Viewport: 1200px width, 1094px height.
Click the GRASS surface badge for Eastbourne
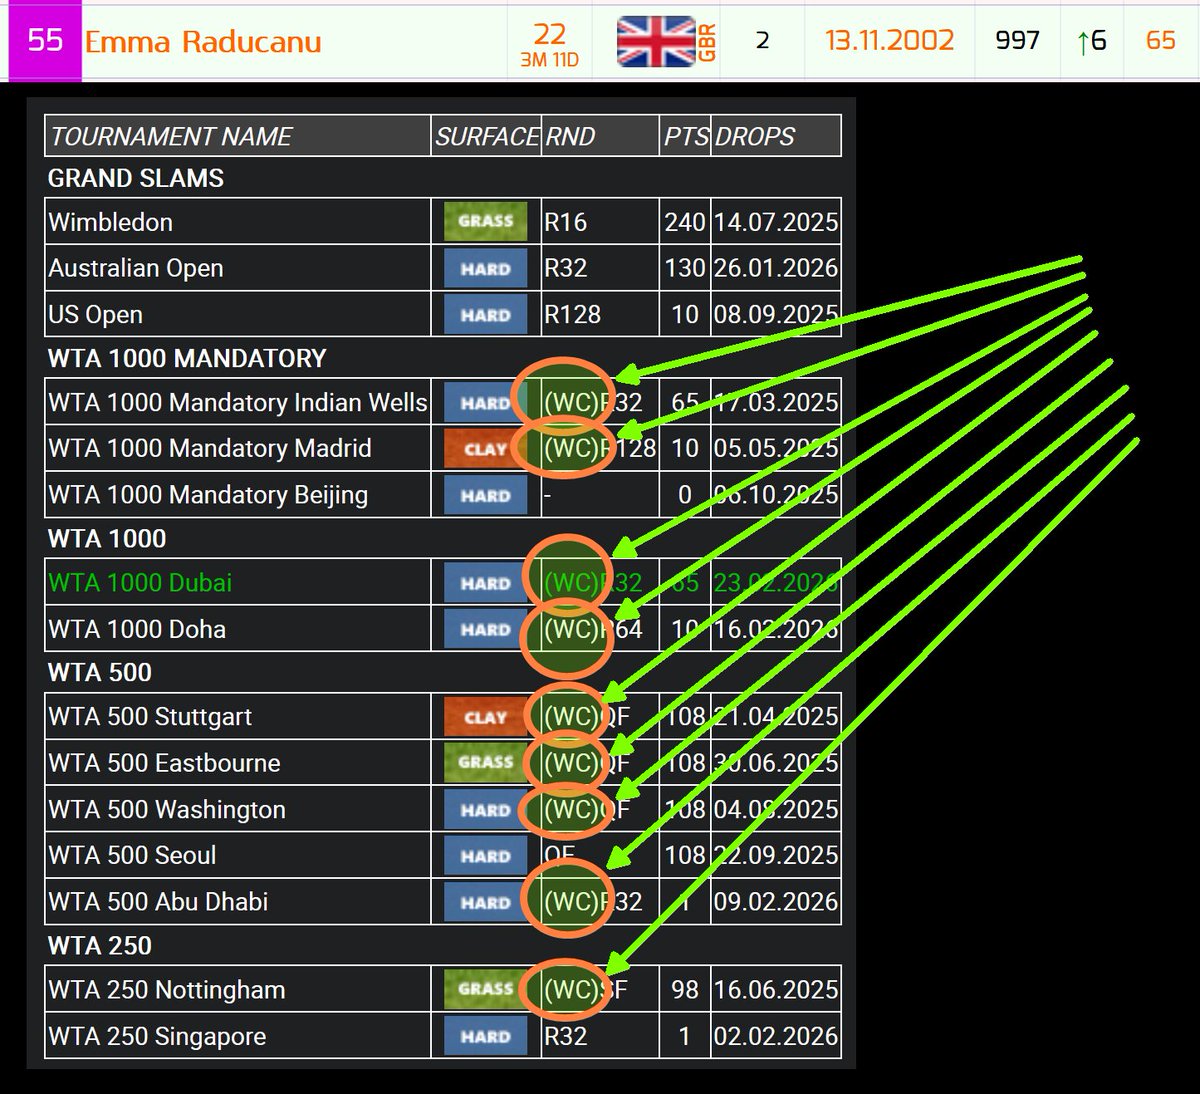pos(485,762)
